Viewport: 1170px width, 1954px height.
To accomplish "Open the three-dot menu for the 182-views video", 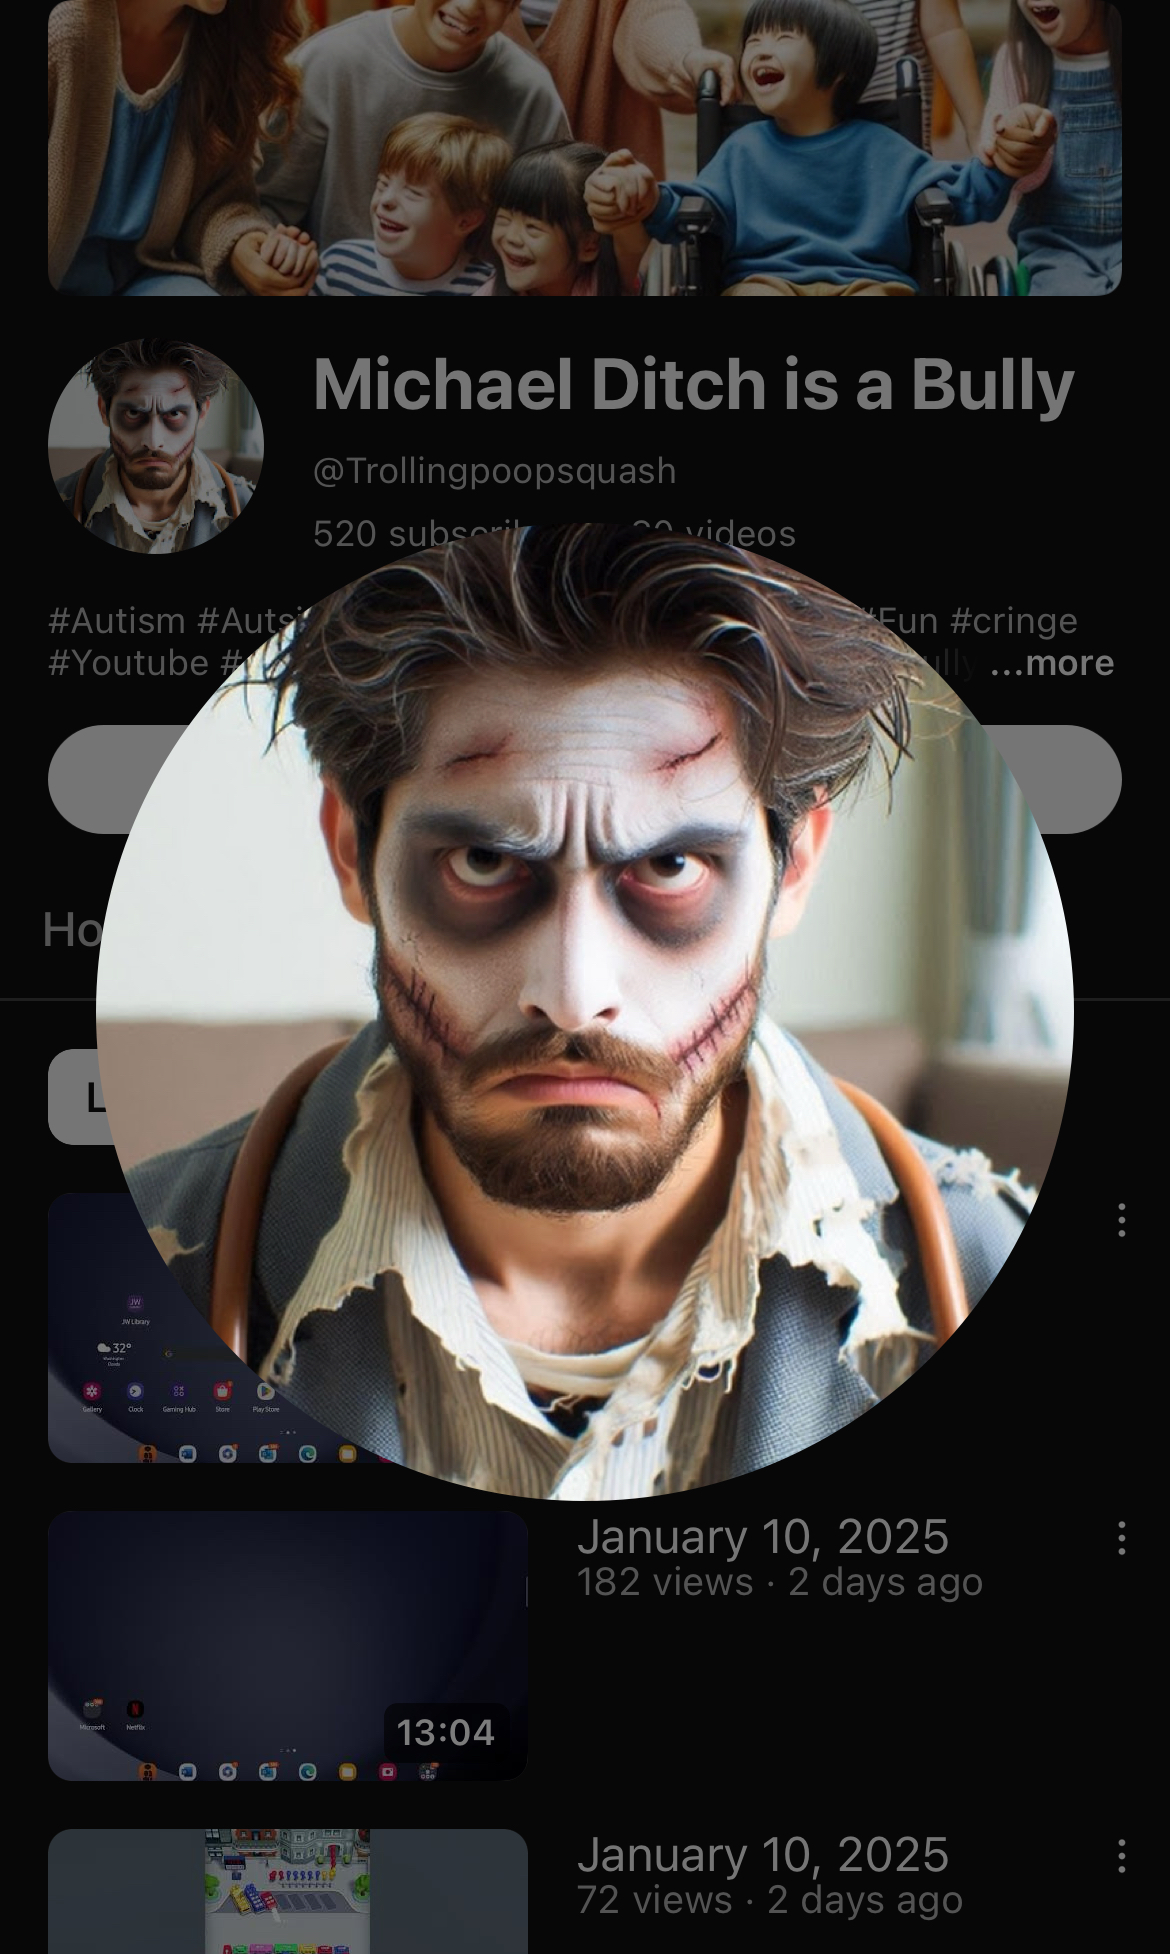I will [x=1121, y=1538].
